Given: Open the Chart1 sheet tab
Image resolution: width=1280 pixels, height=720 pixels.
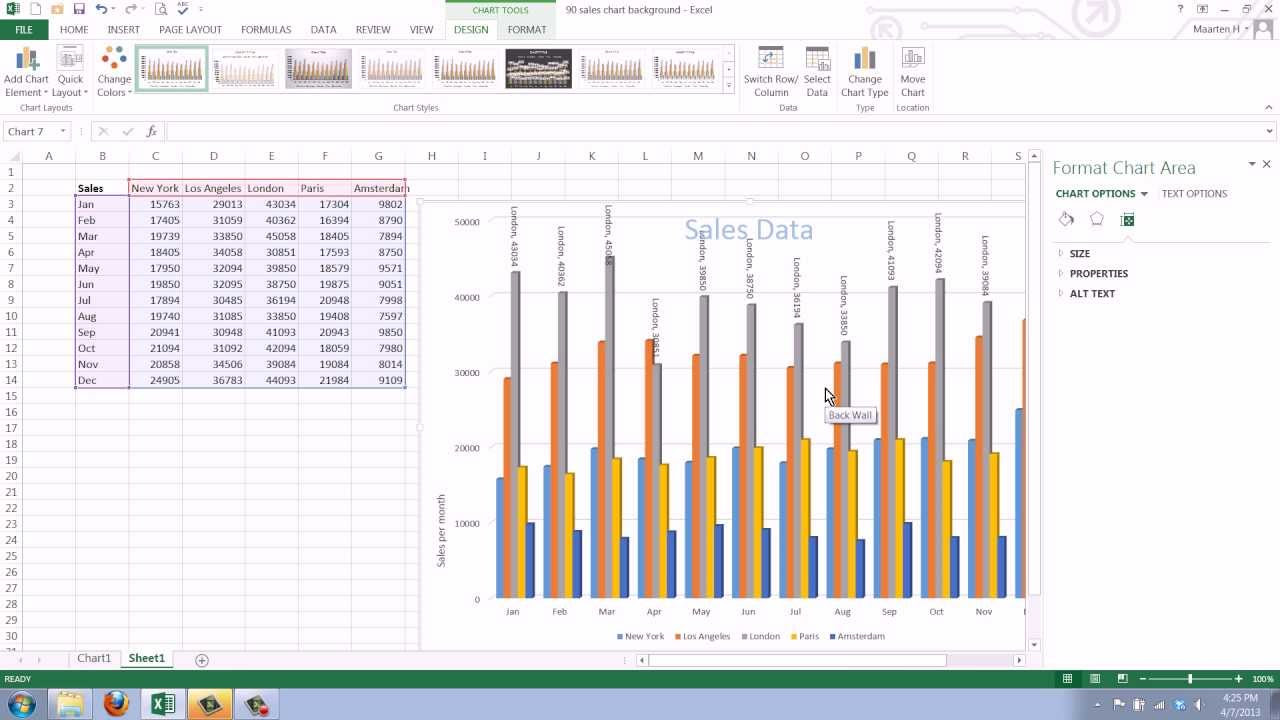Looking at the screenshot, I should point(94,658).
